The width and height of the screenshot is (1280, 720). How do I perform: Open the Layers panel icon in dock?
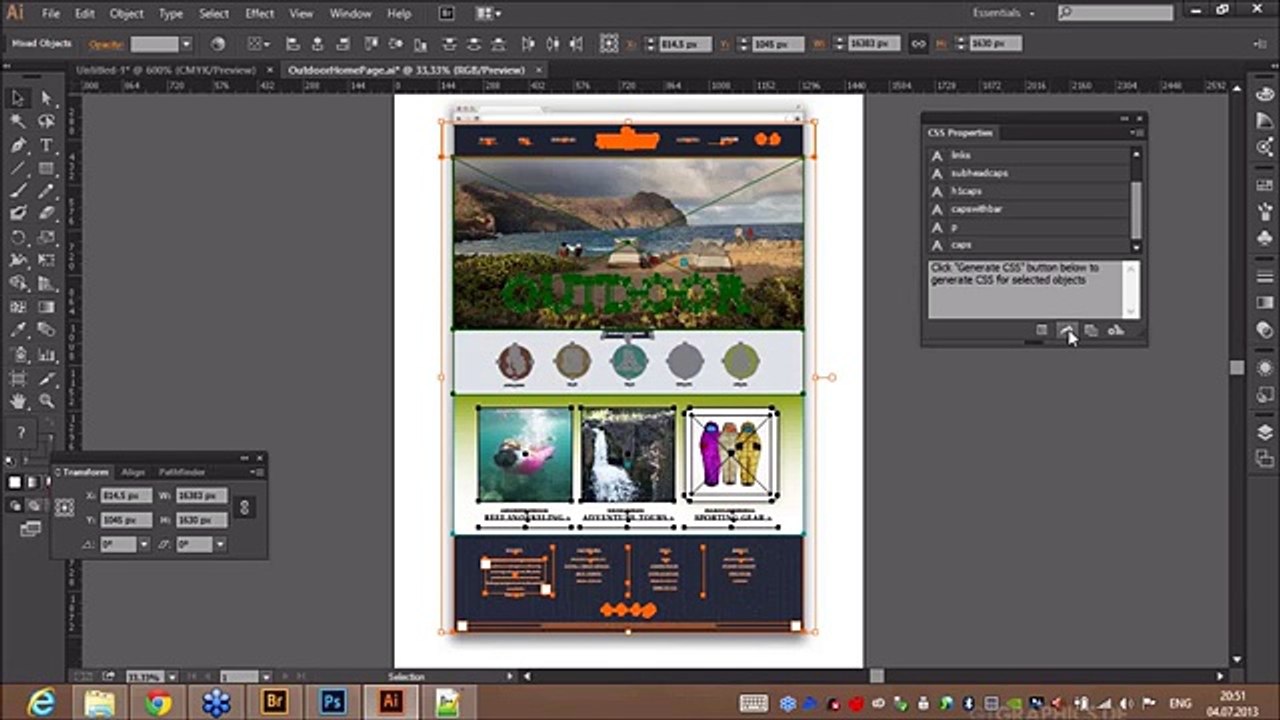pyautogui.click(x=1264, y=432)
